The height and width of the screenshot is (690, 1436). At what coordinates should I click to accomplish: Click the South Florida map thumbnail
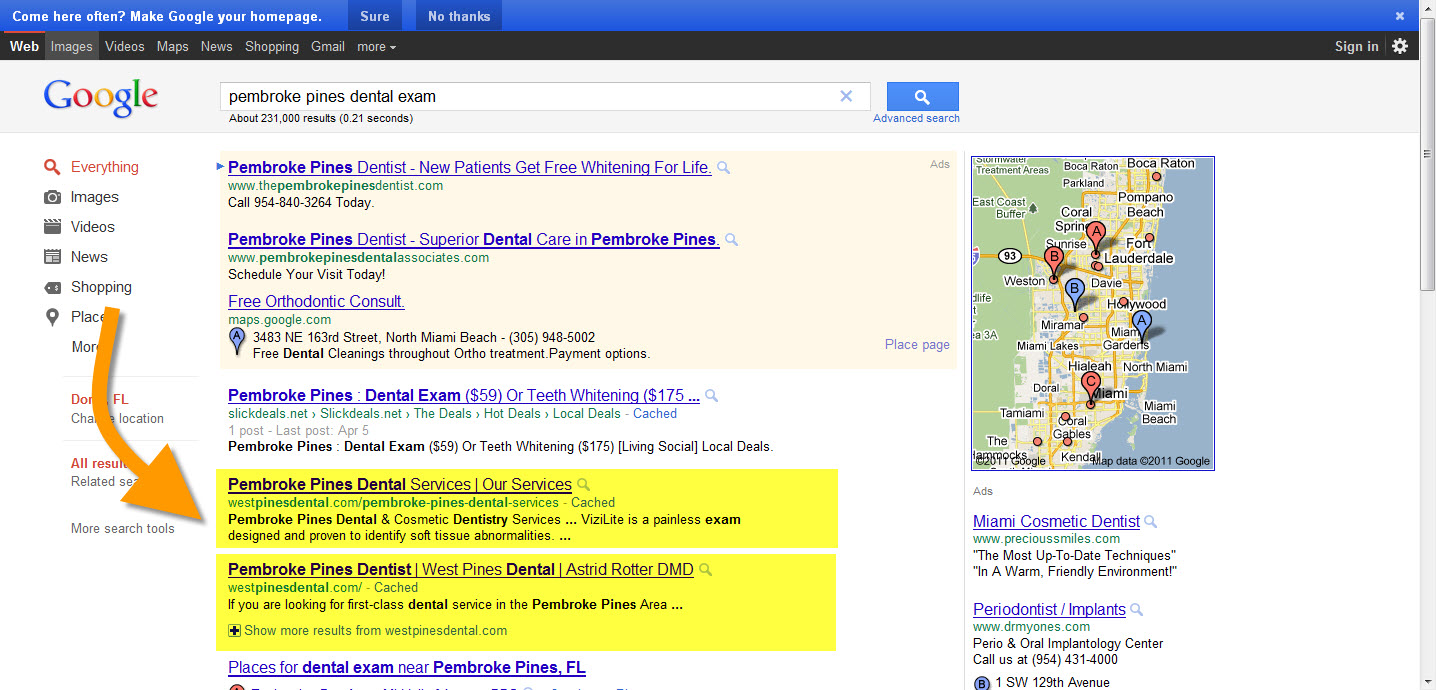click(1093, 312)
